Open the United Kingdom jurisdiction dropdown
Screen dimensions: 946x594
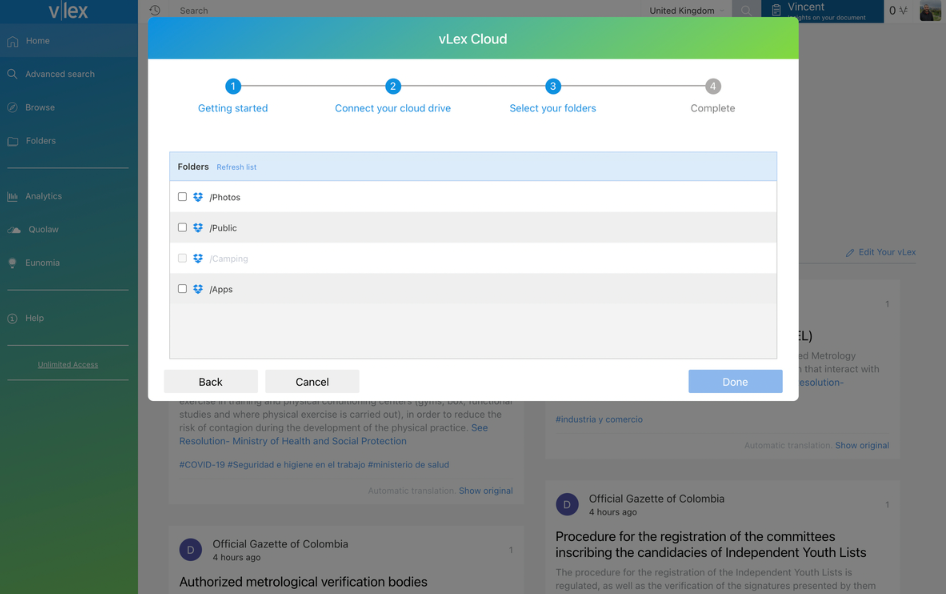[687, 11]
